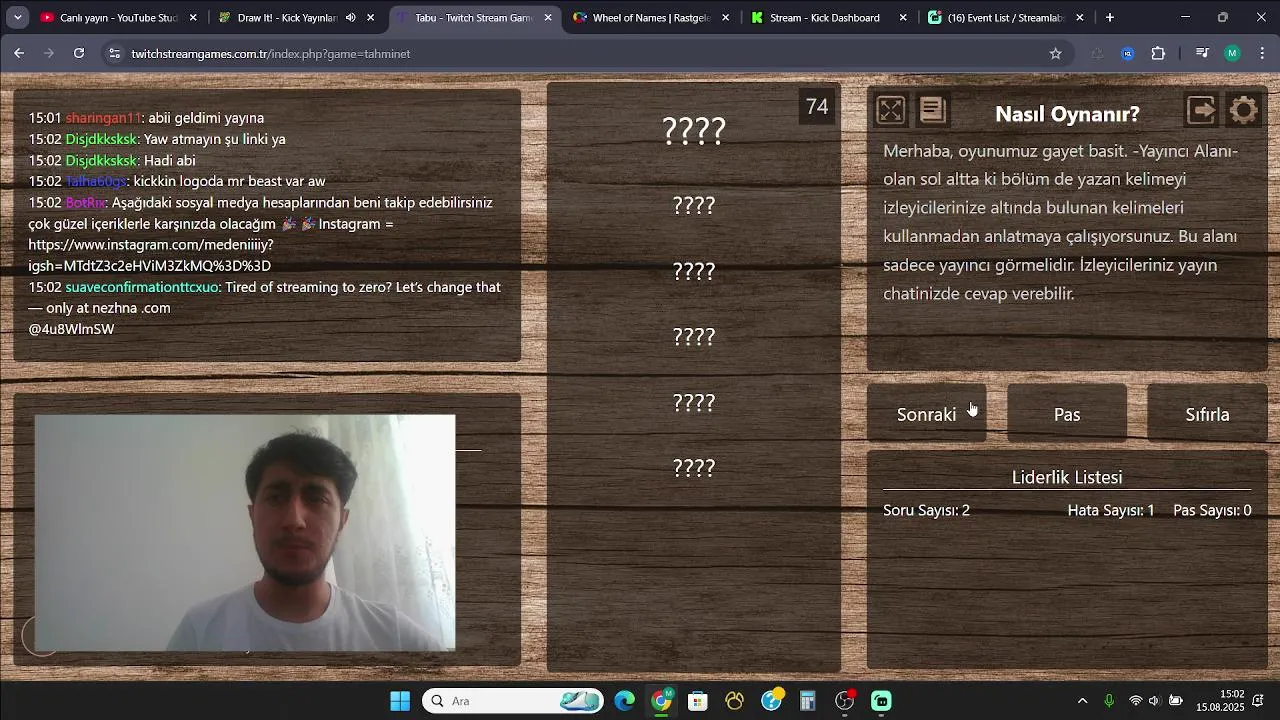Click Soru Sayısı: 2 counter

click(x=926, y=510)
